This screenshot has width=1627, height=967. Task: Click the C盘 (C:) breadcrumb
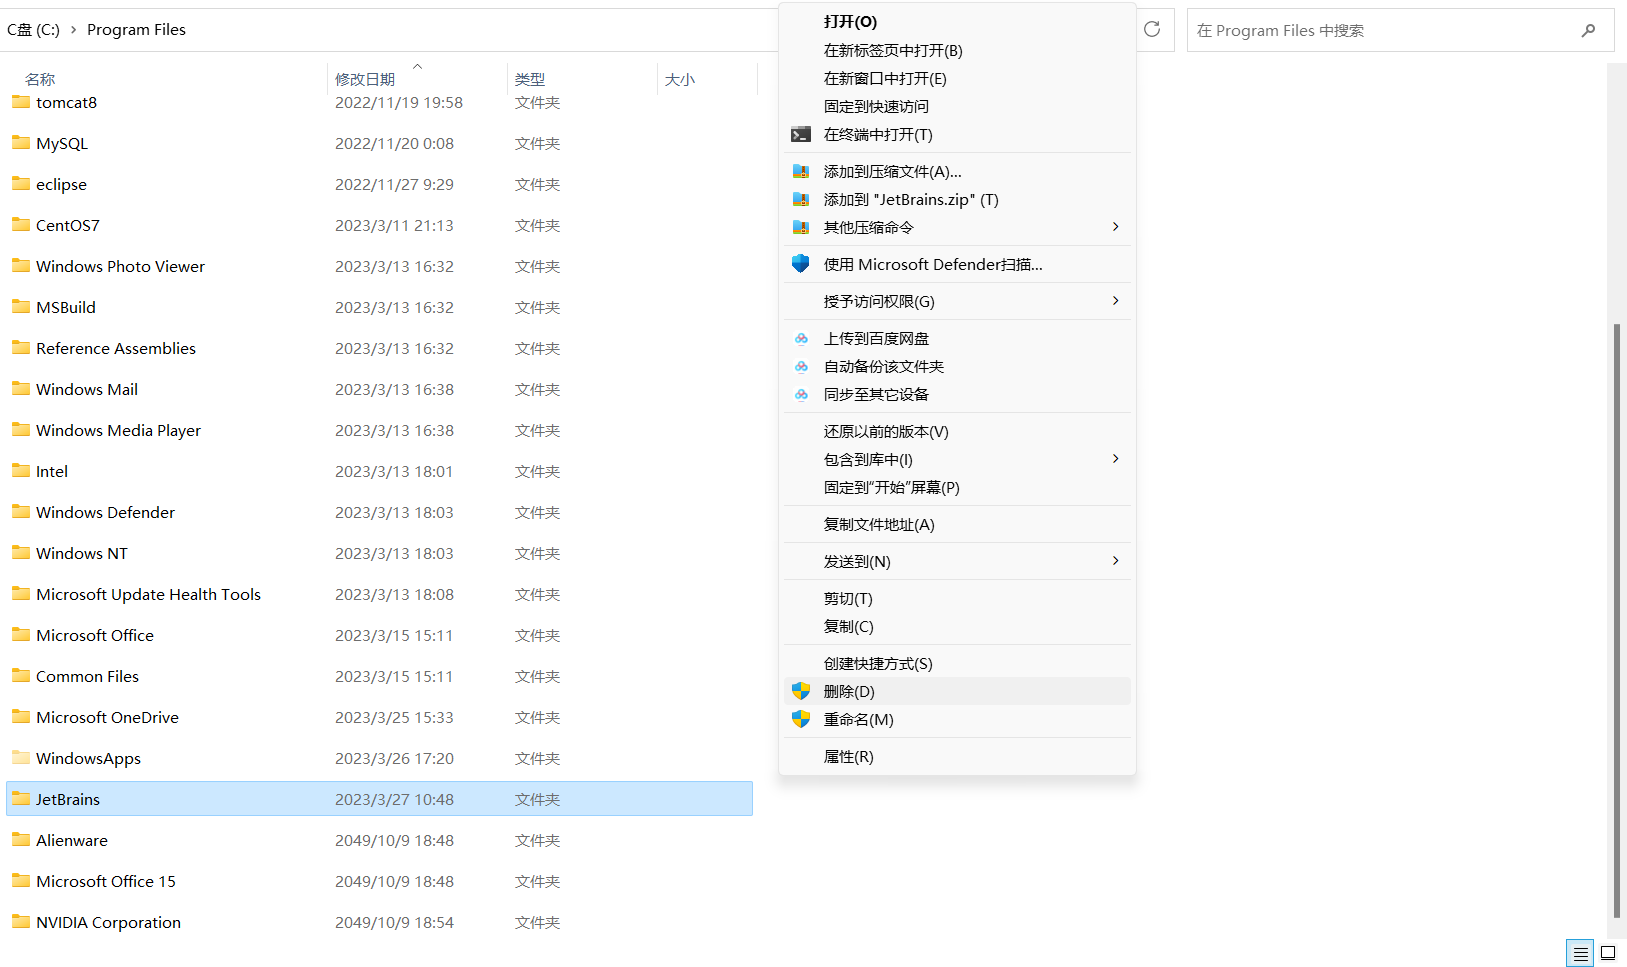click(x=33, y=30)
